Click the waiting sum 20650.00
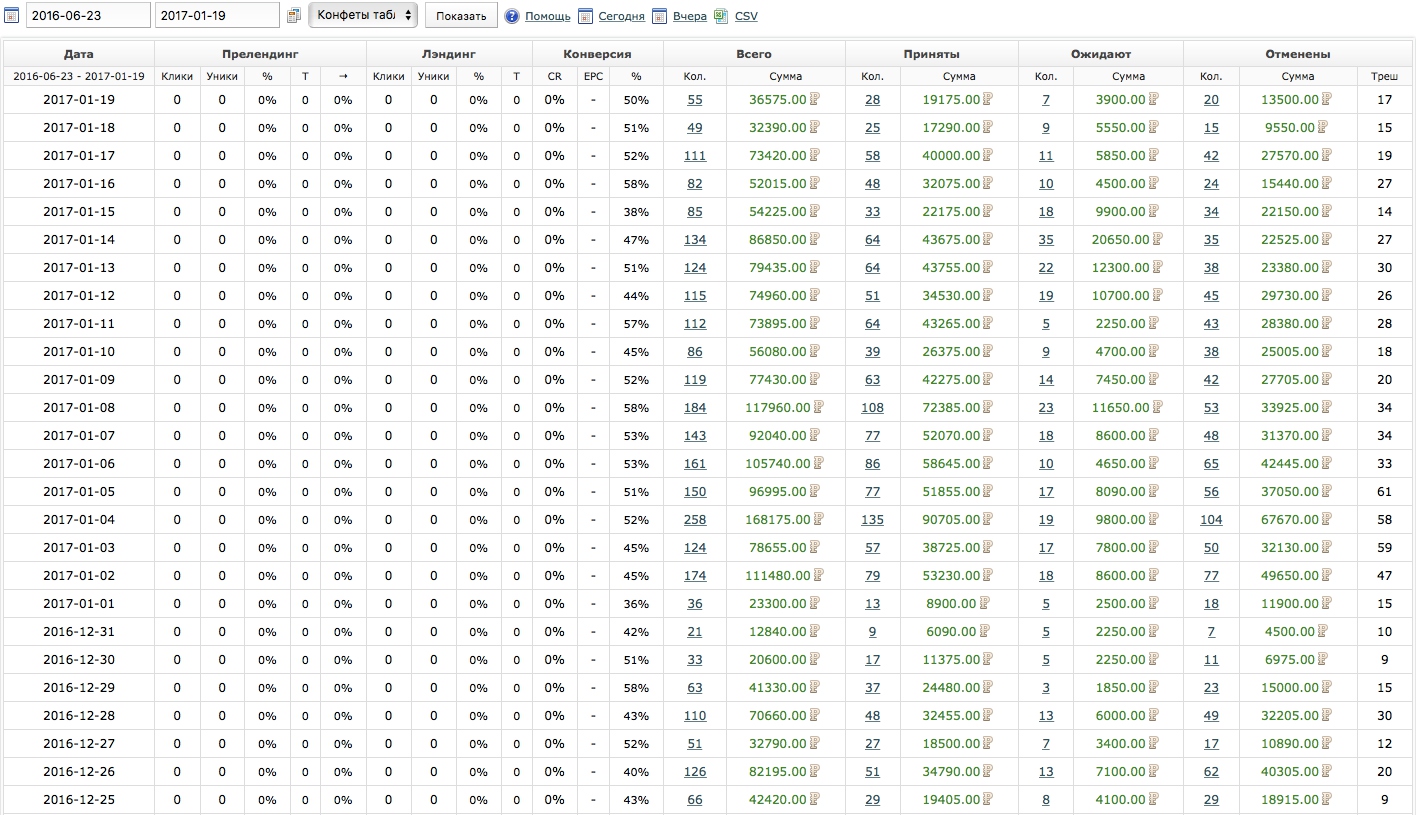The width and height of the screenshot is (1416, 815). 1123,240
